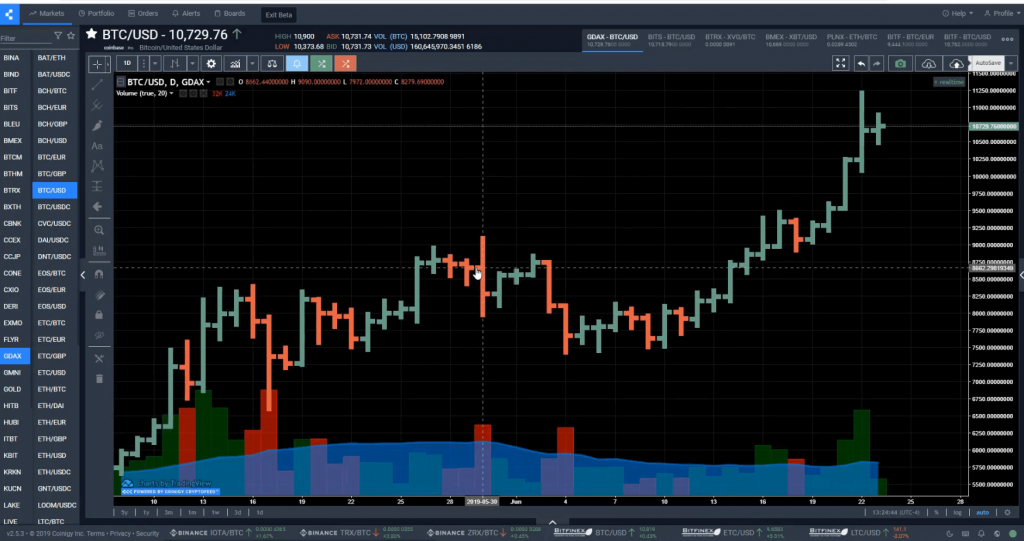Viewport: 1024px width, 541px height.
Task: Click the trash remove drawings icon
Action: pyautogui.click(x=99, y=379)
